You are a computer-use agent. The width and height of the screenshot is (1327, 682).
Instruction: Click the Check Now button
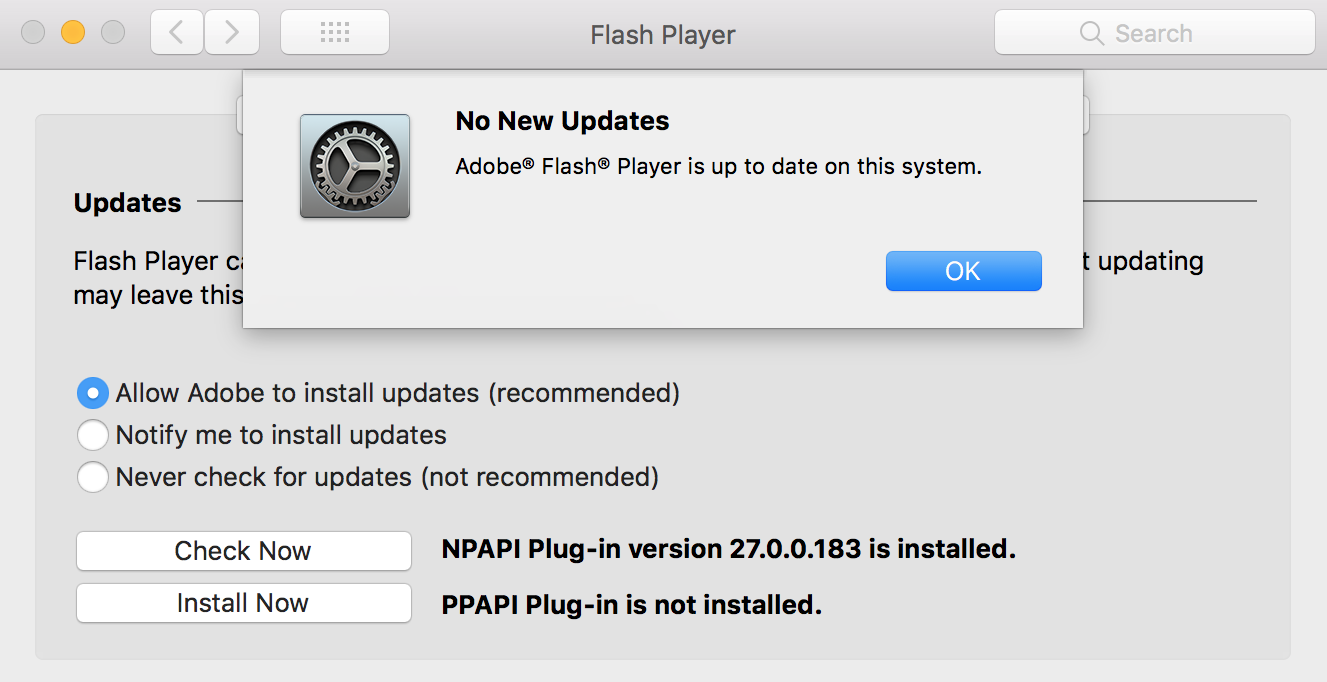[244, 551]
